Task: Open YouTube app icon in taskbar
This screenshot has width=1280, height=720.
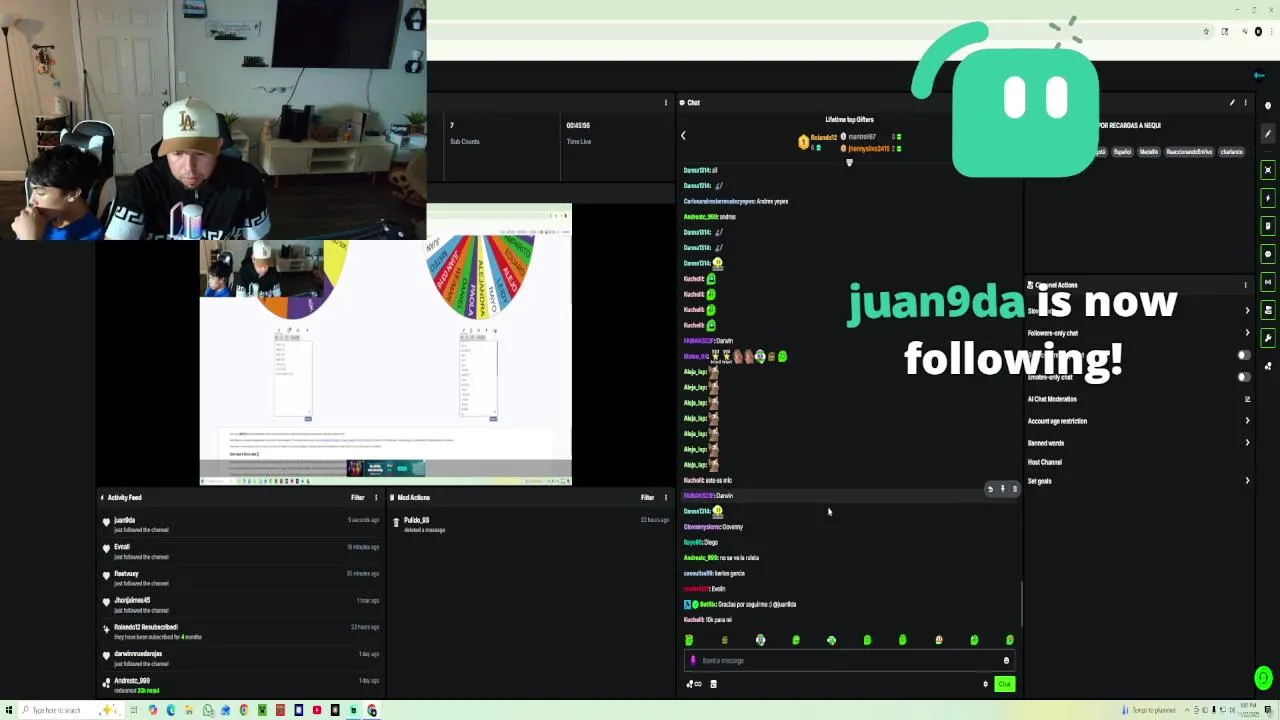Action: point(317,710)
